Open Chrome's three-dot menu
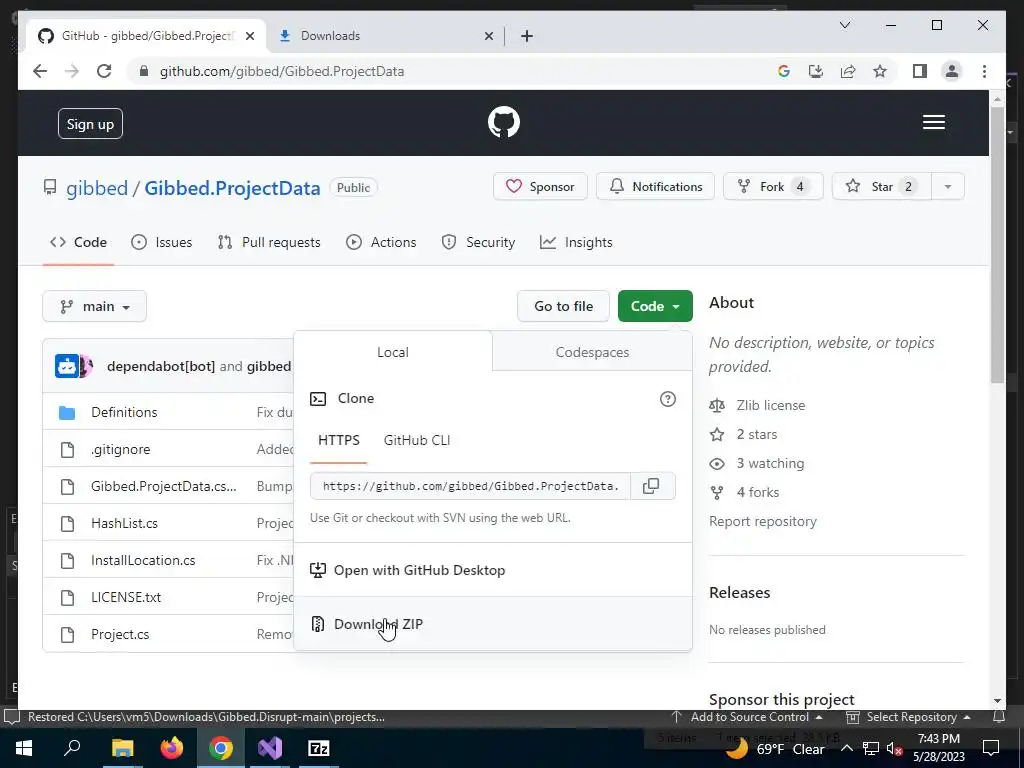Screen dimensions: 1024x768 (984, 71)
